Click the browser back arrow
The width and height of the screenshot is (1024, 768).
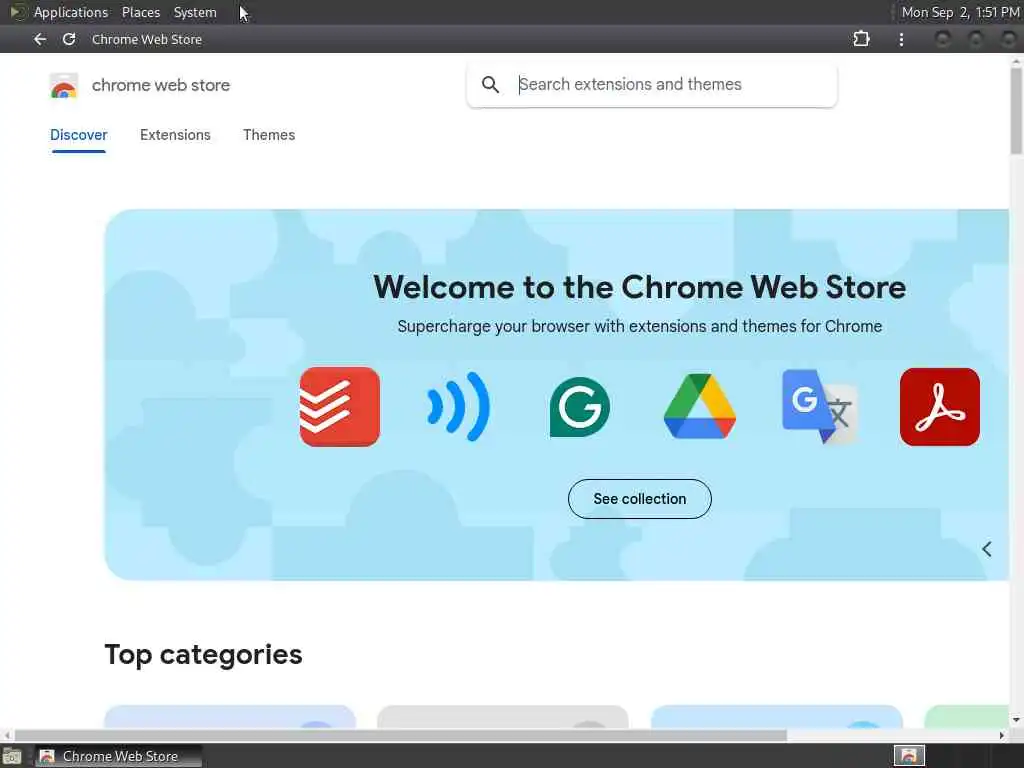(x=40, y=39)
